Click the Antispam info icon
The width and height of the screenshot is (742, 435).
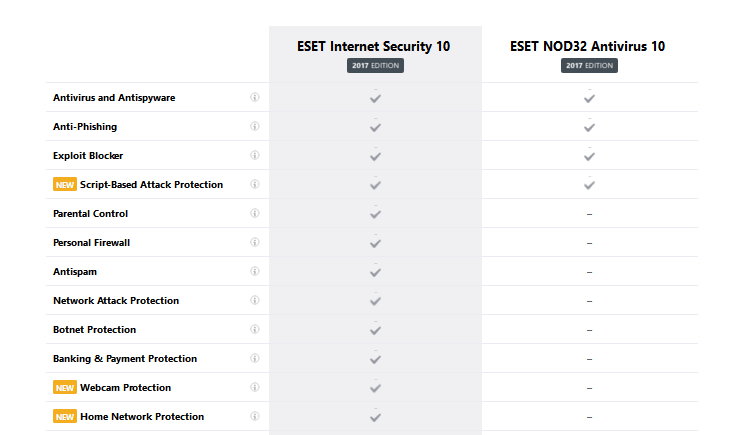click(254, 271)
